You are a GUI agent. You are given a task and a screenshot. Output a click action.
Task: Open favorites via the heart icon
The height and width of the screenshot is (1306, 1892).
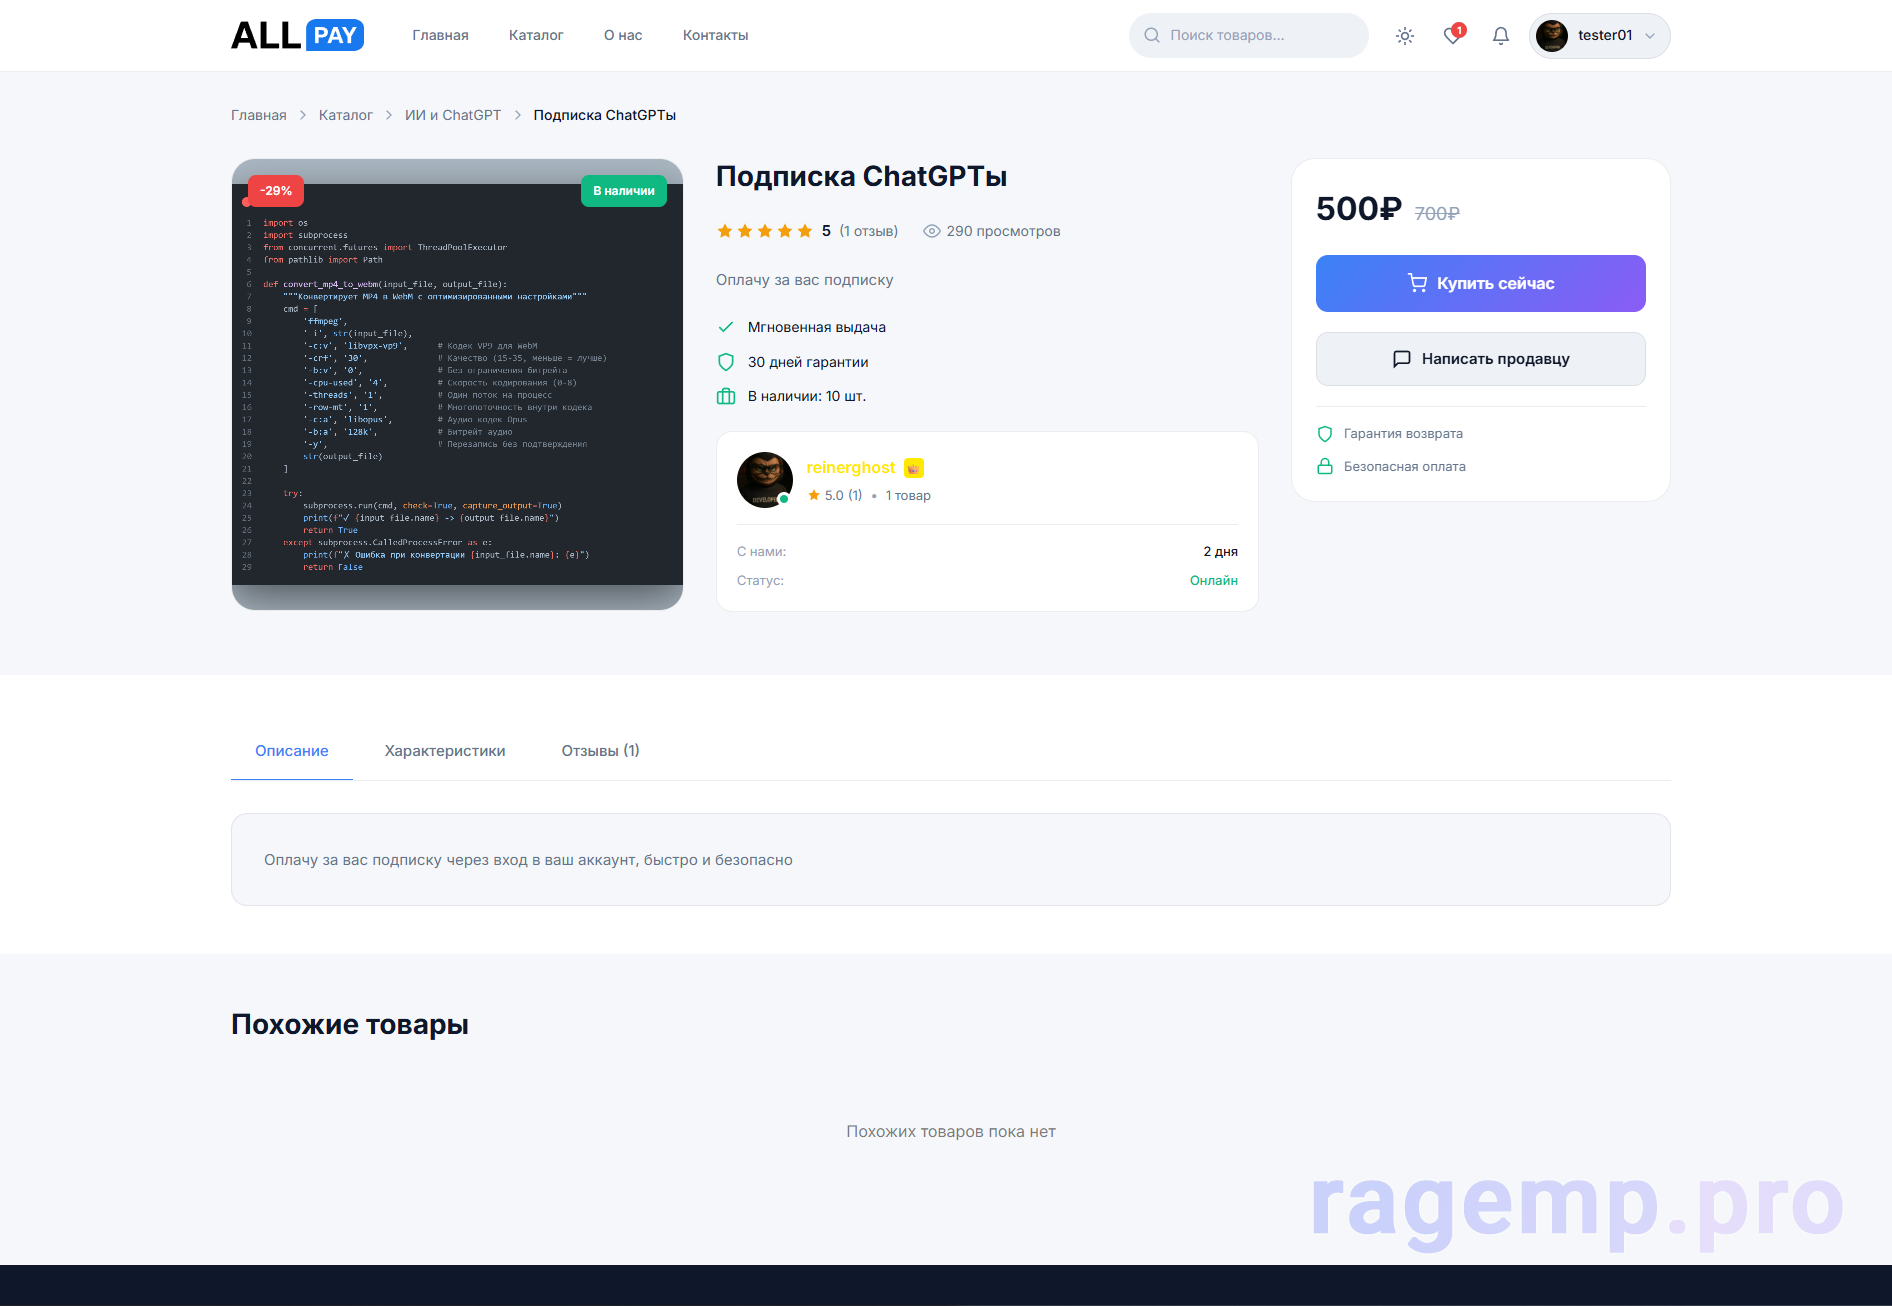point(1452,36)
